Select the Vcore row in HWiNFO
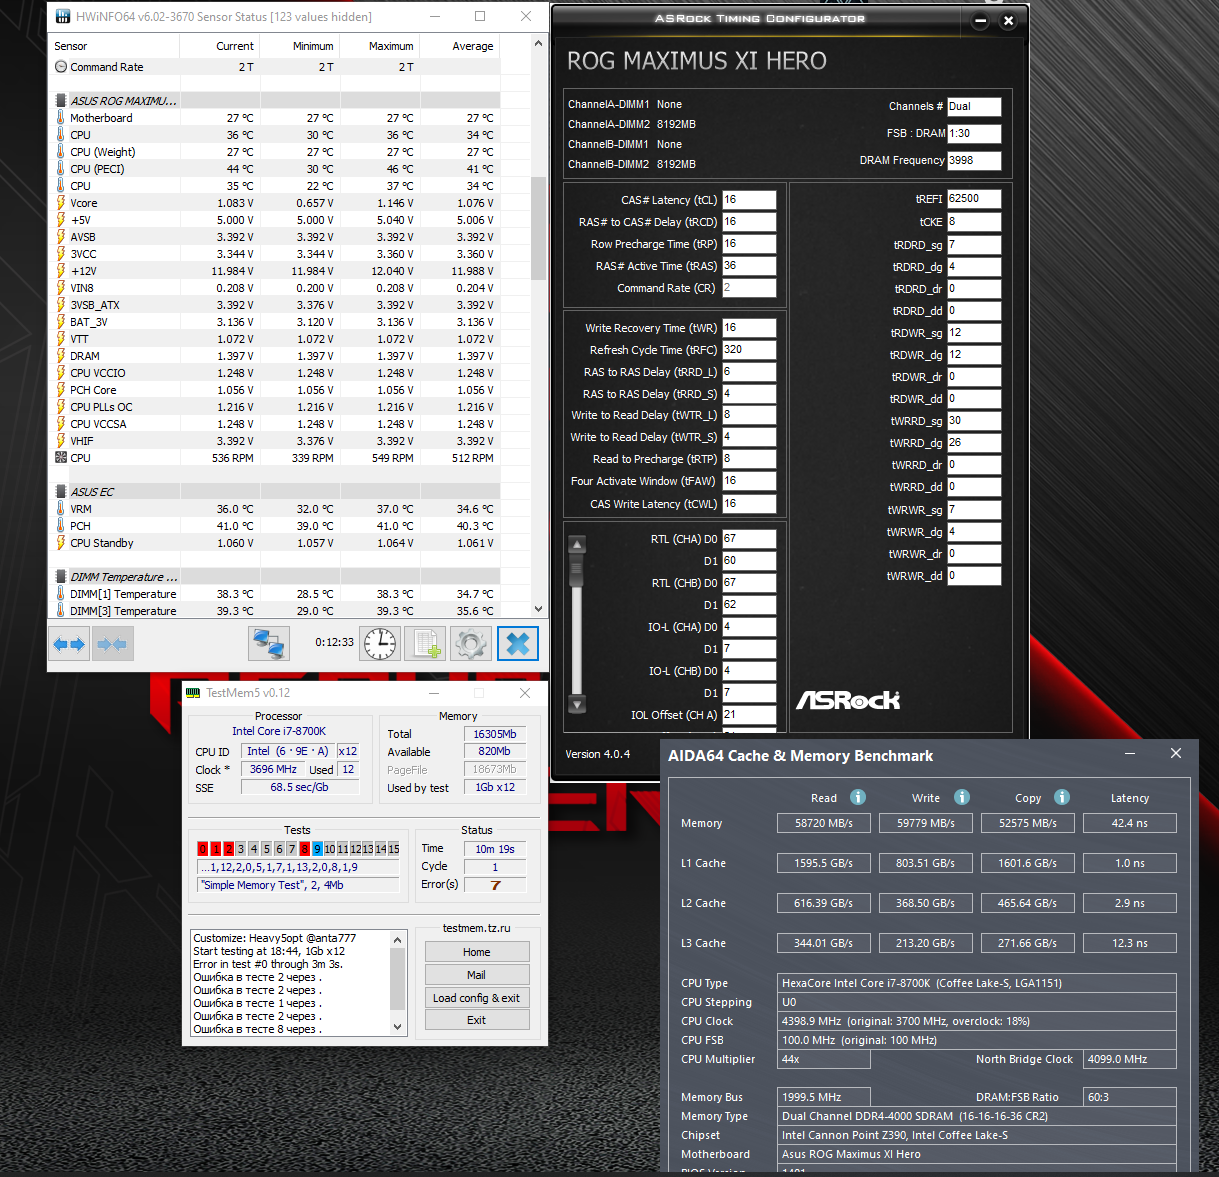1219x1177 pixels. point(275,203)
